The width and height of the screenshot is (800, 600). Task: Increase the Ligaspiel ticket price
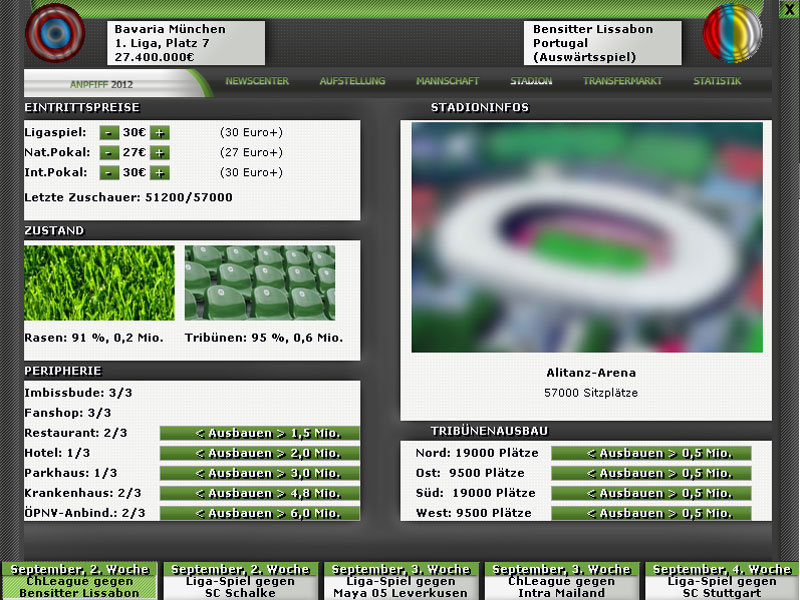[160, 133]
